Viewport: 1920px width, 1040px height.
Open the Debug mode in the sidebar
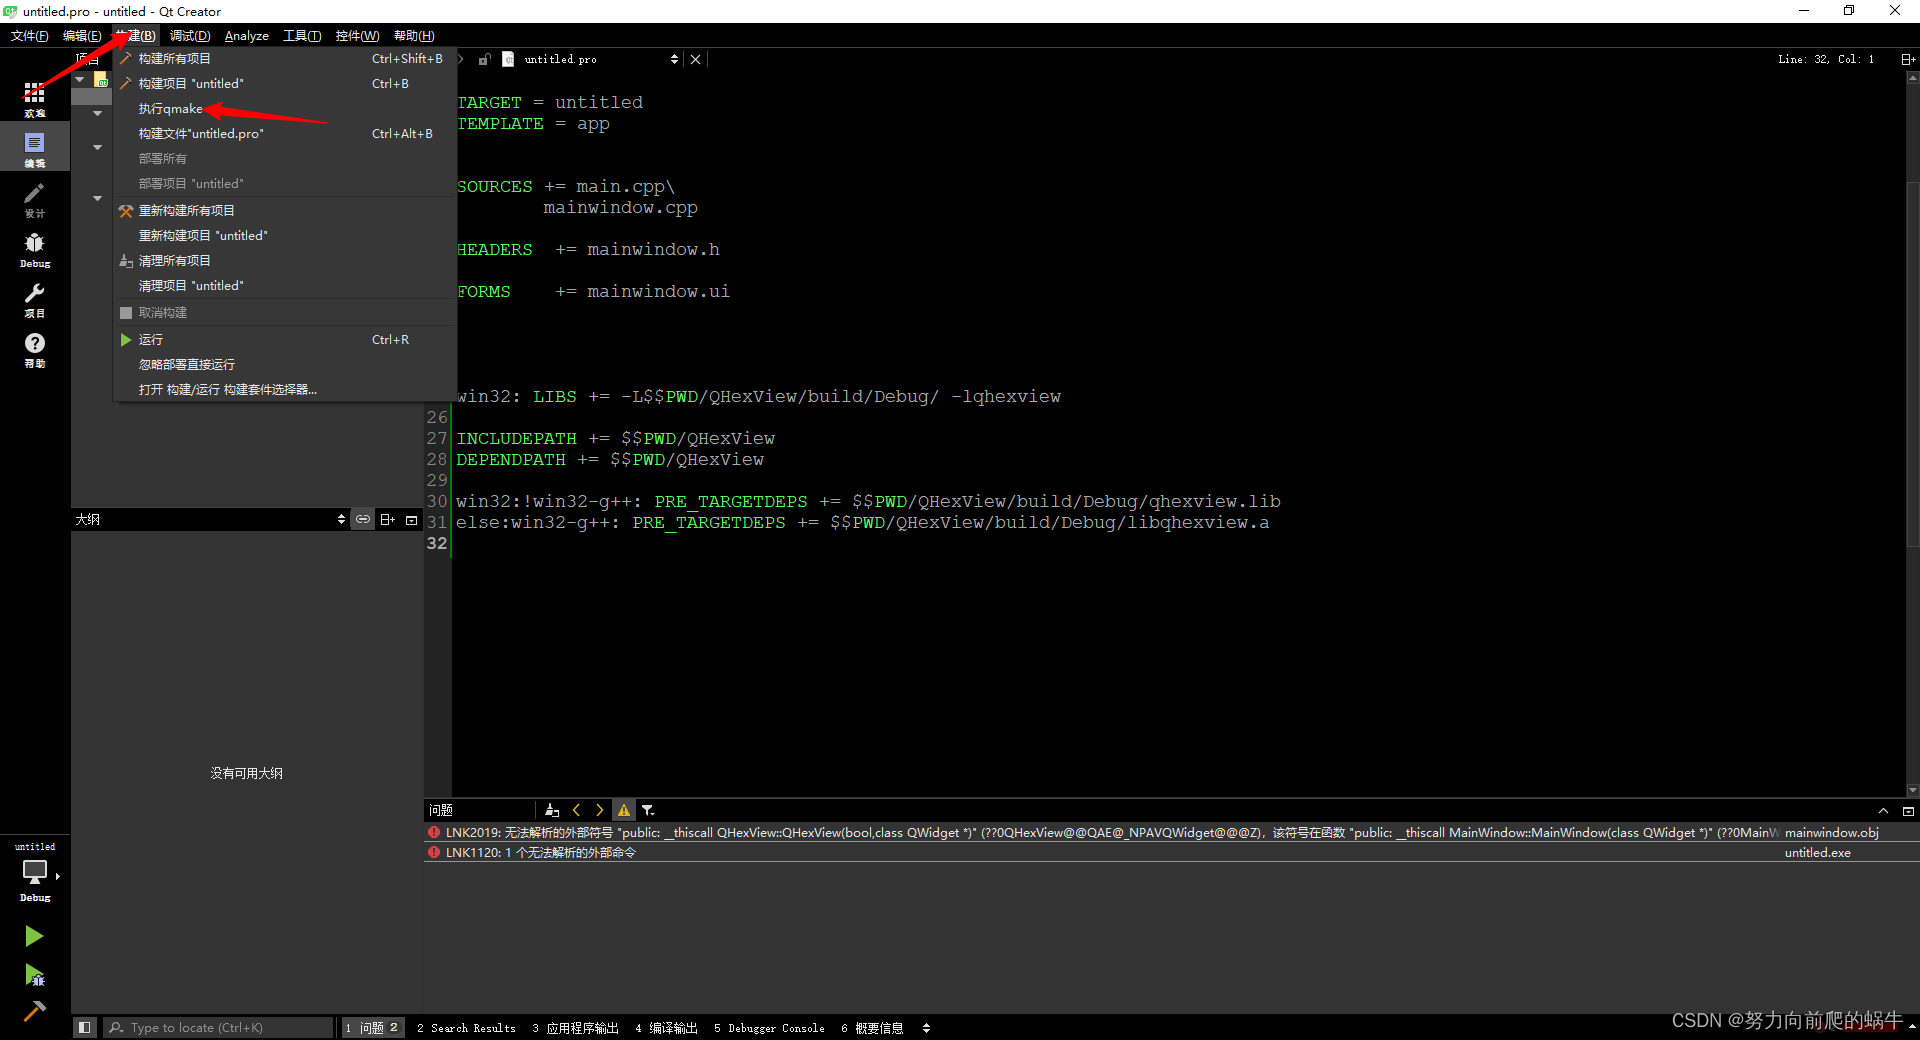35,249
